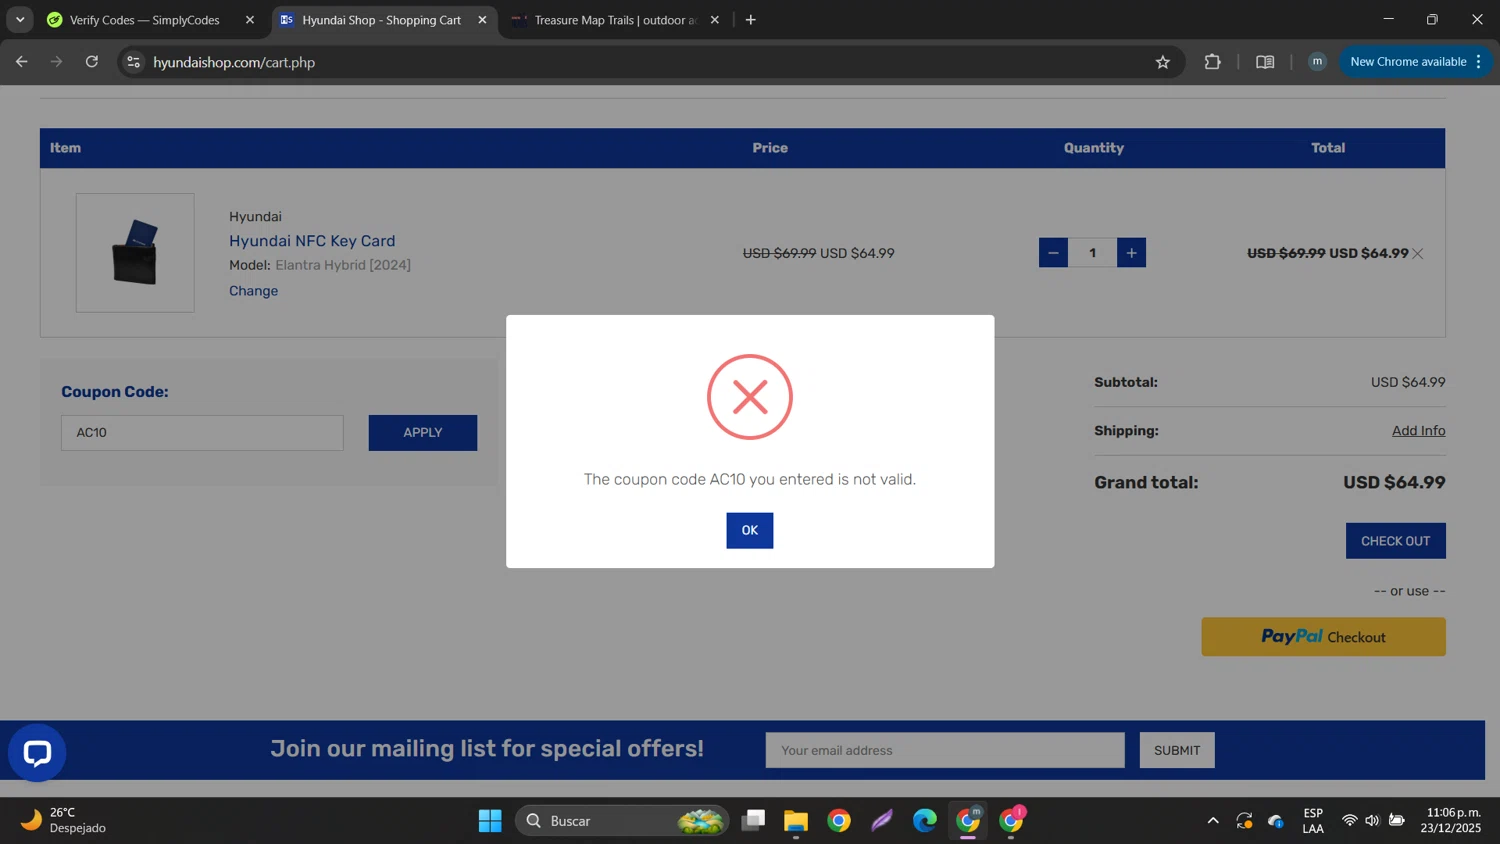Open the ESP LAA language indicator
Image resolution: width=1500 pixels, height=844 pixels.
[x=1313, y=821]
